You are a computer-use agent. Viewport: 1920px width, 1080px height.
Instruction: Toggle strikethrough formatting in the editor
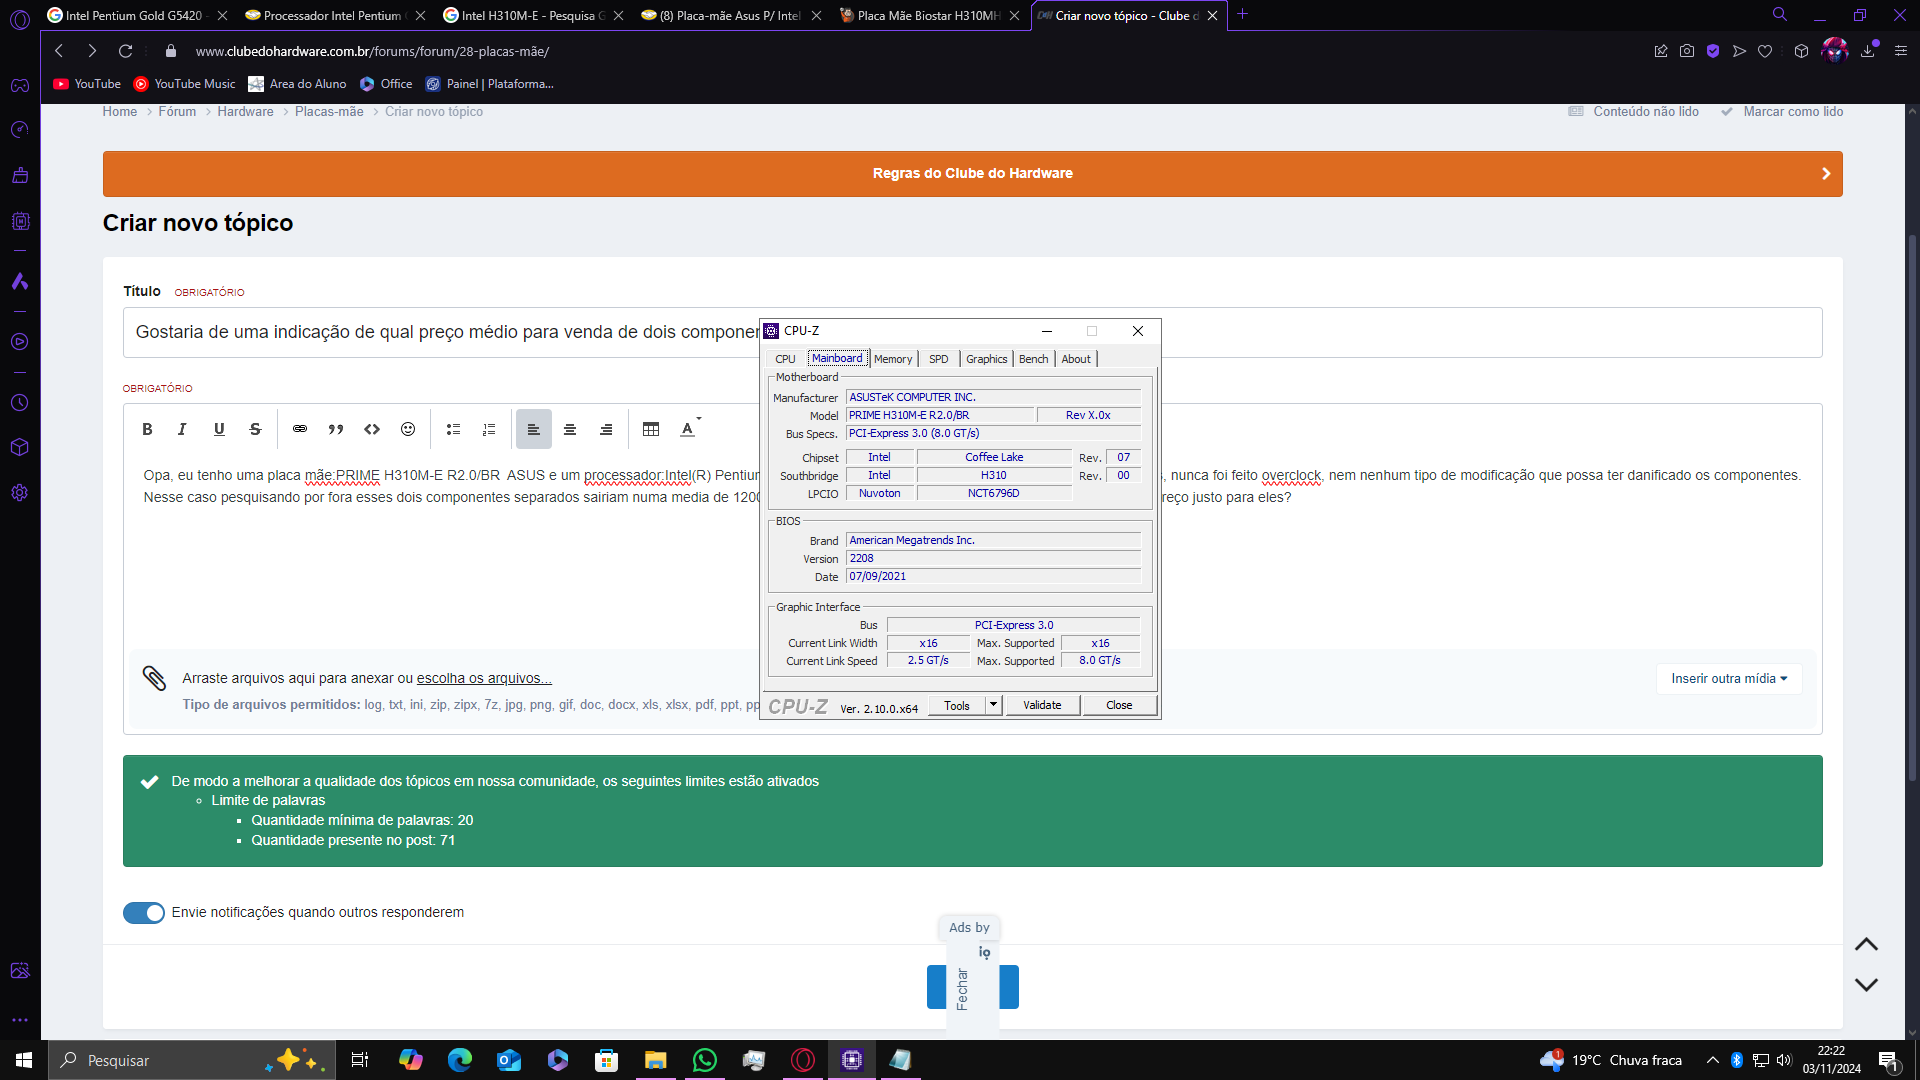pos(255,429)
